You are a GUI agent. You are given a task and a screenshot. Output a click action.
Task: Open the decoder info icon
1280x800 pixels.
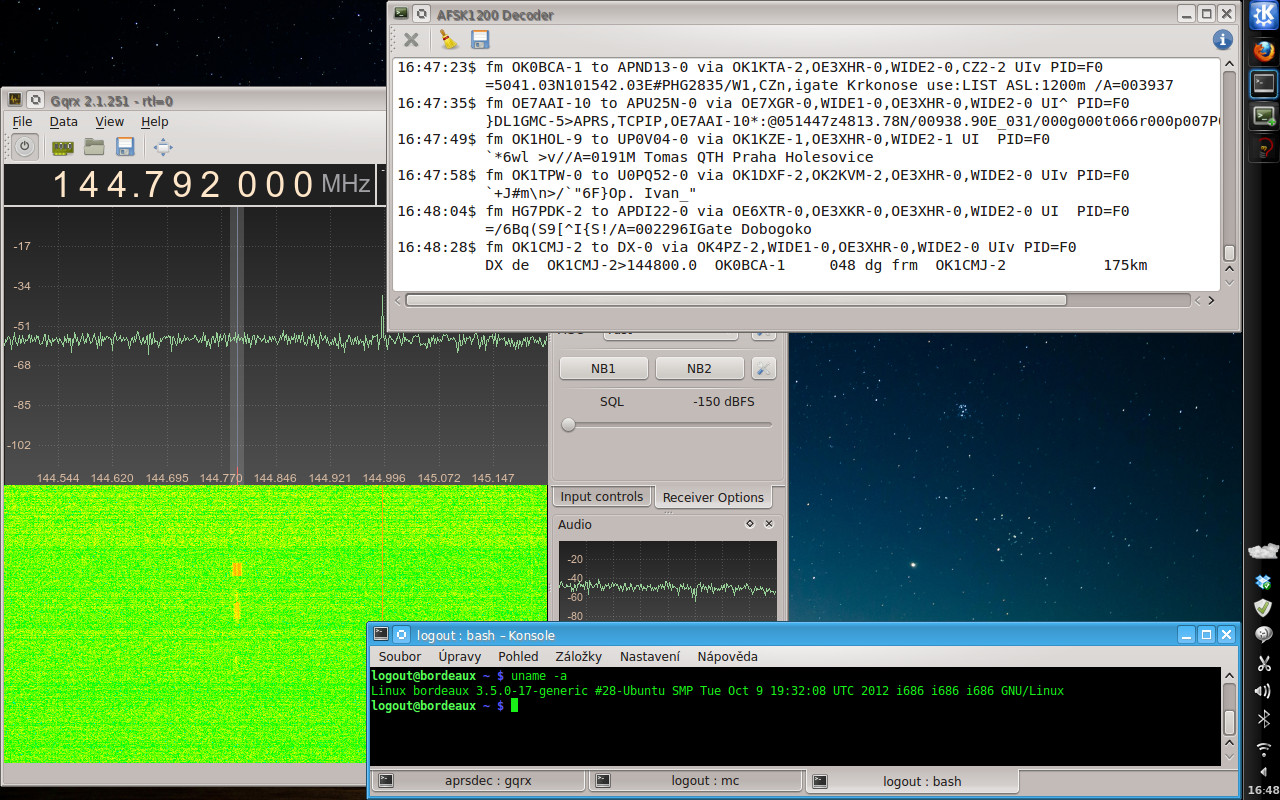coord(1222,40)
